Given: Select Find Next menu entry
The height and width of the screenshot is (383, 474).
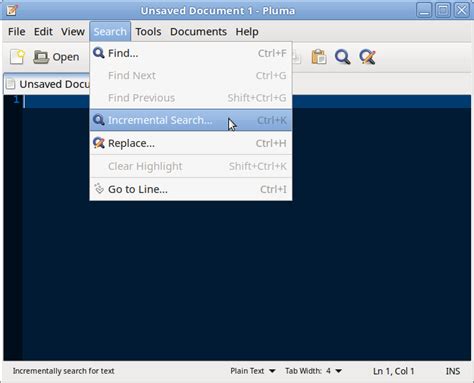Looking at the screenshot, I should (191, 75).
